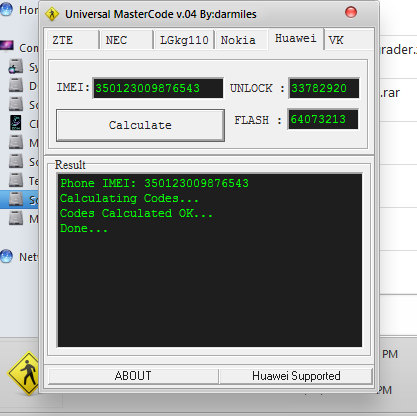This screenshot has width=417, height=416.
Task: Select the FLASH code field
Action: [x=323, y=119]
